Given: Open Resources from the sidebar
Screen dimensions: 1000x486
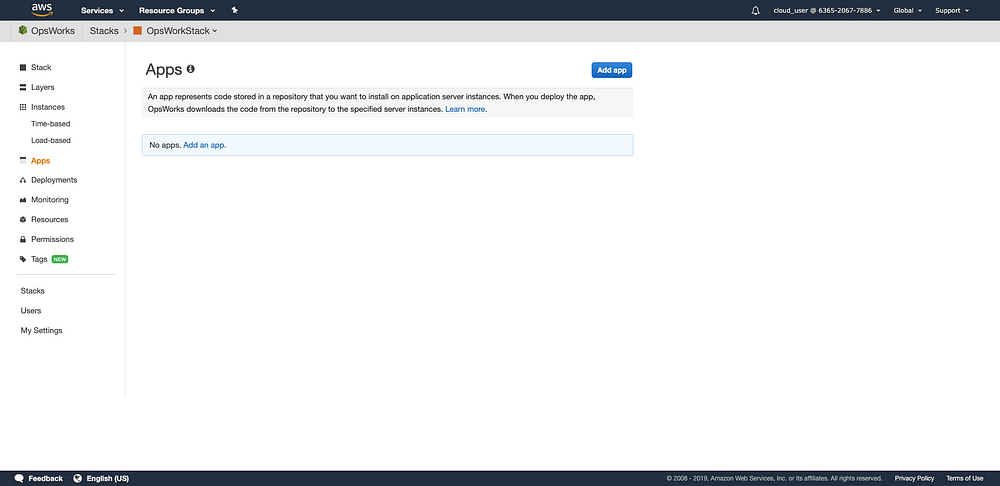Looking at the screenshot, I should (50, 219).
